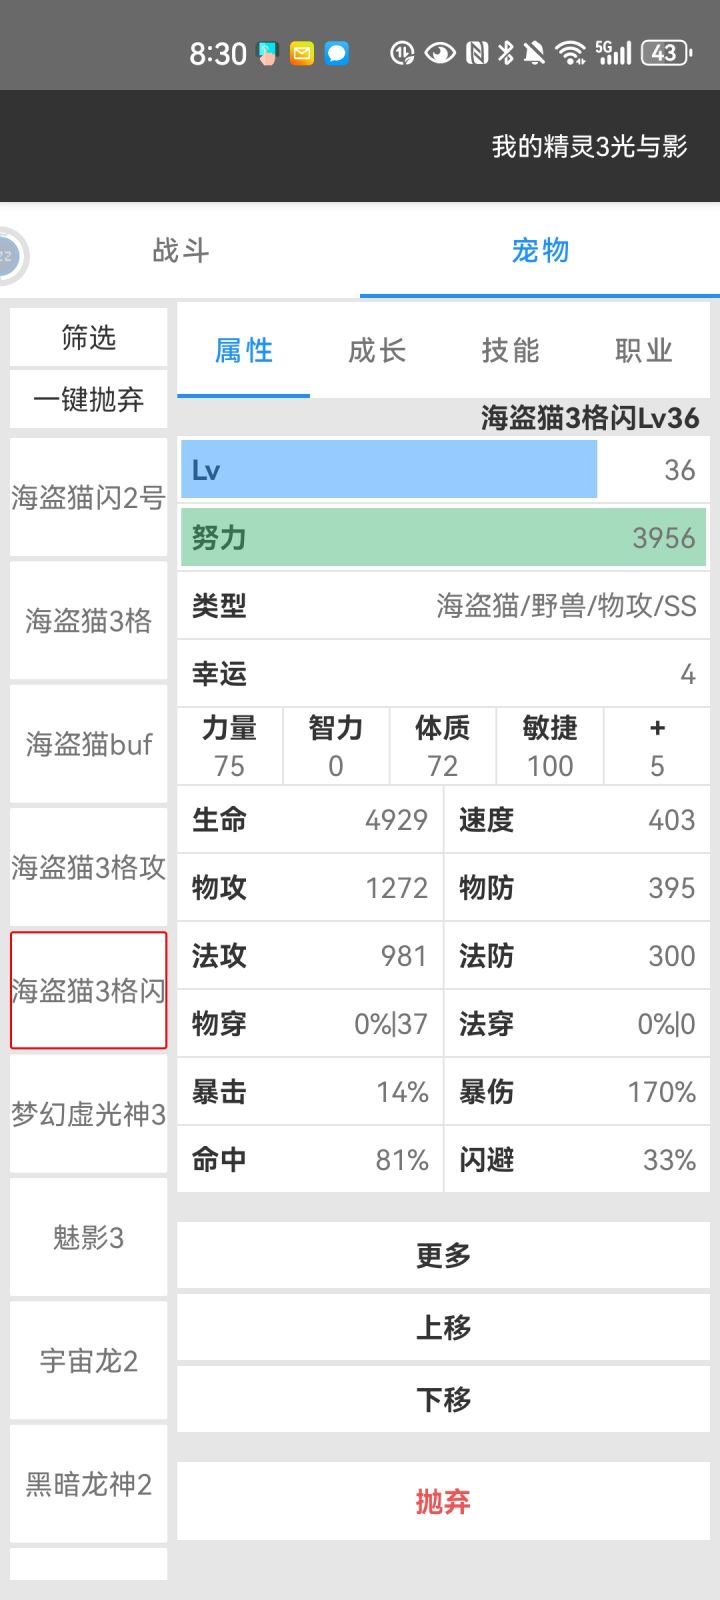The image size is (720, 1600).
Task: Open the 技能 sub-tab
Action: [510, 351]
